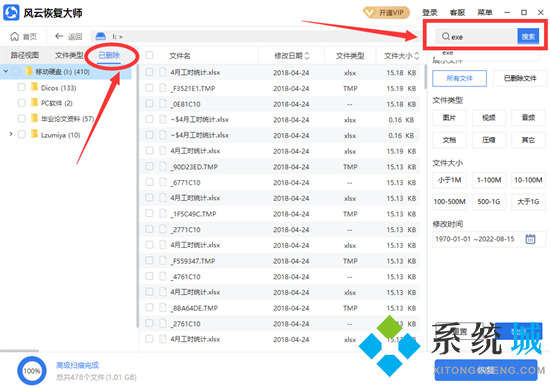550x388 pixels.
Task: Filter by size 100-500M
Action: point(449,202)
